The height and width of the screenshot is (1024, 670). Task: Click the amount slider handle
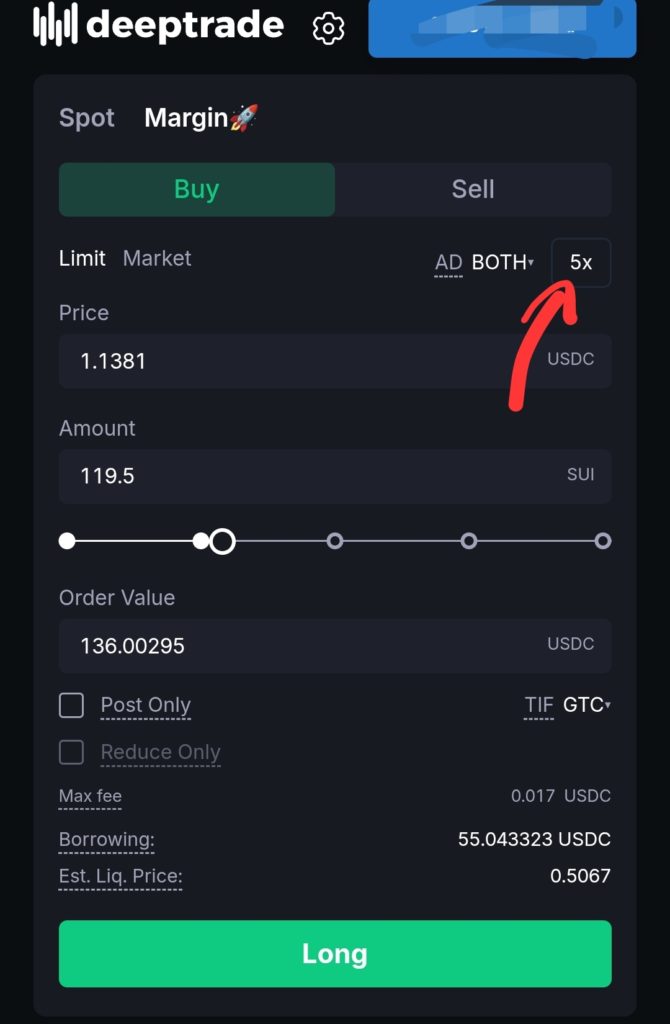tap(223, 541)
